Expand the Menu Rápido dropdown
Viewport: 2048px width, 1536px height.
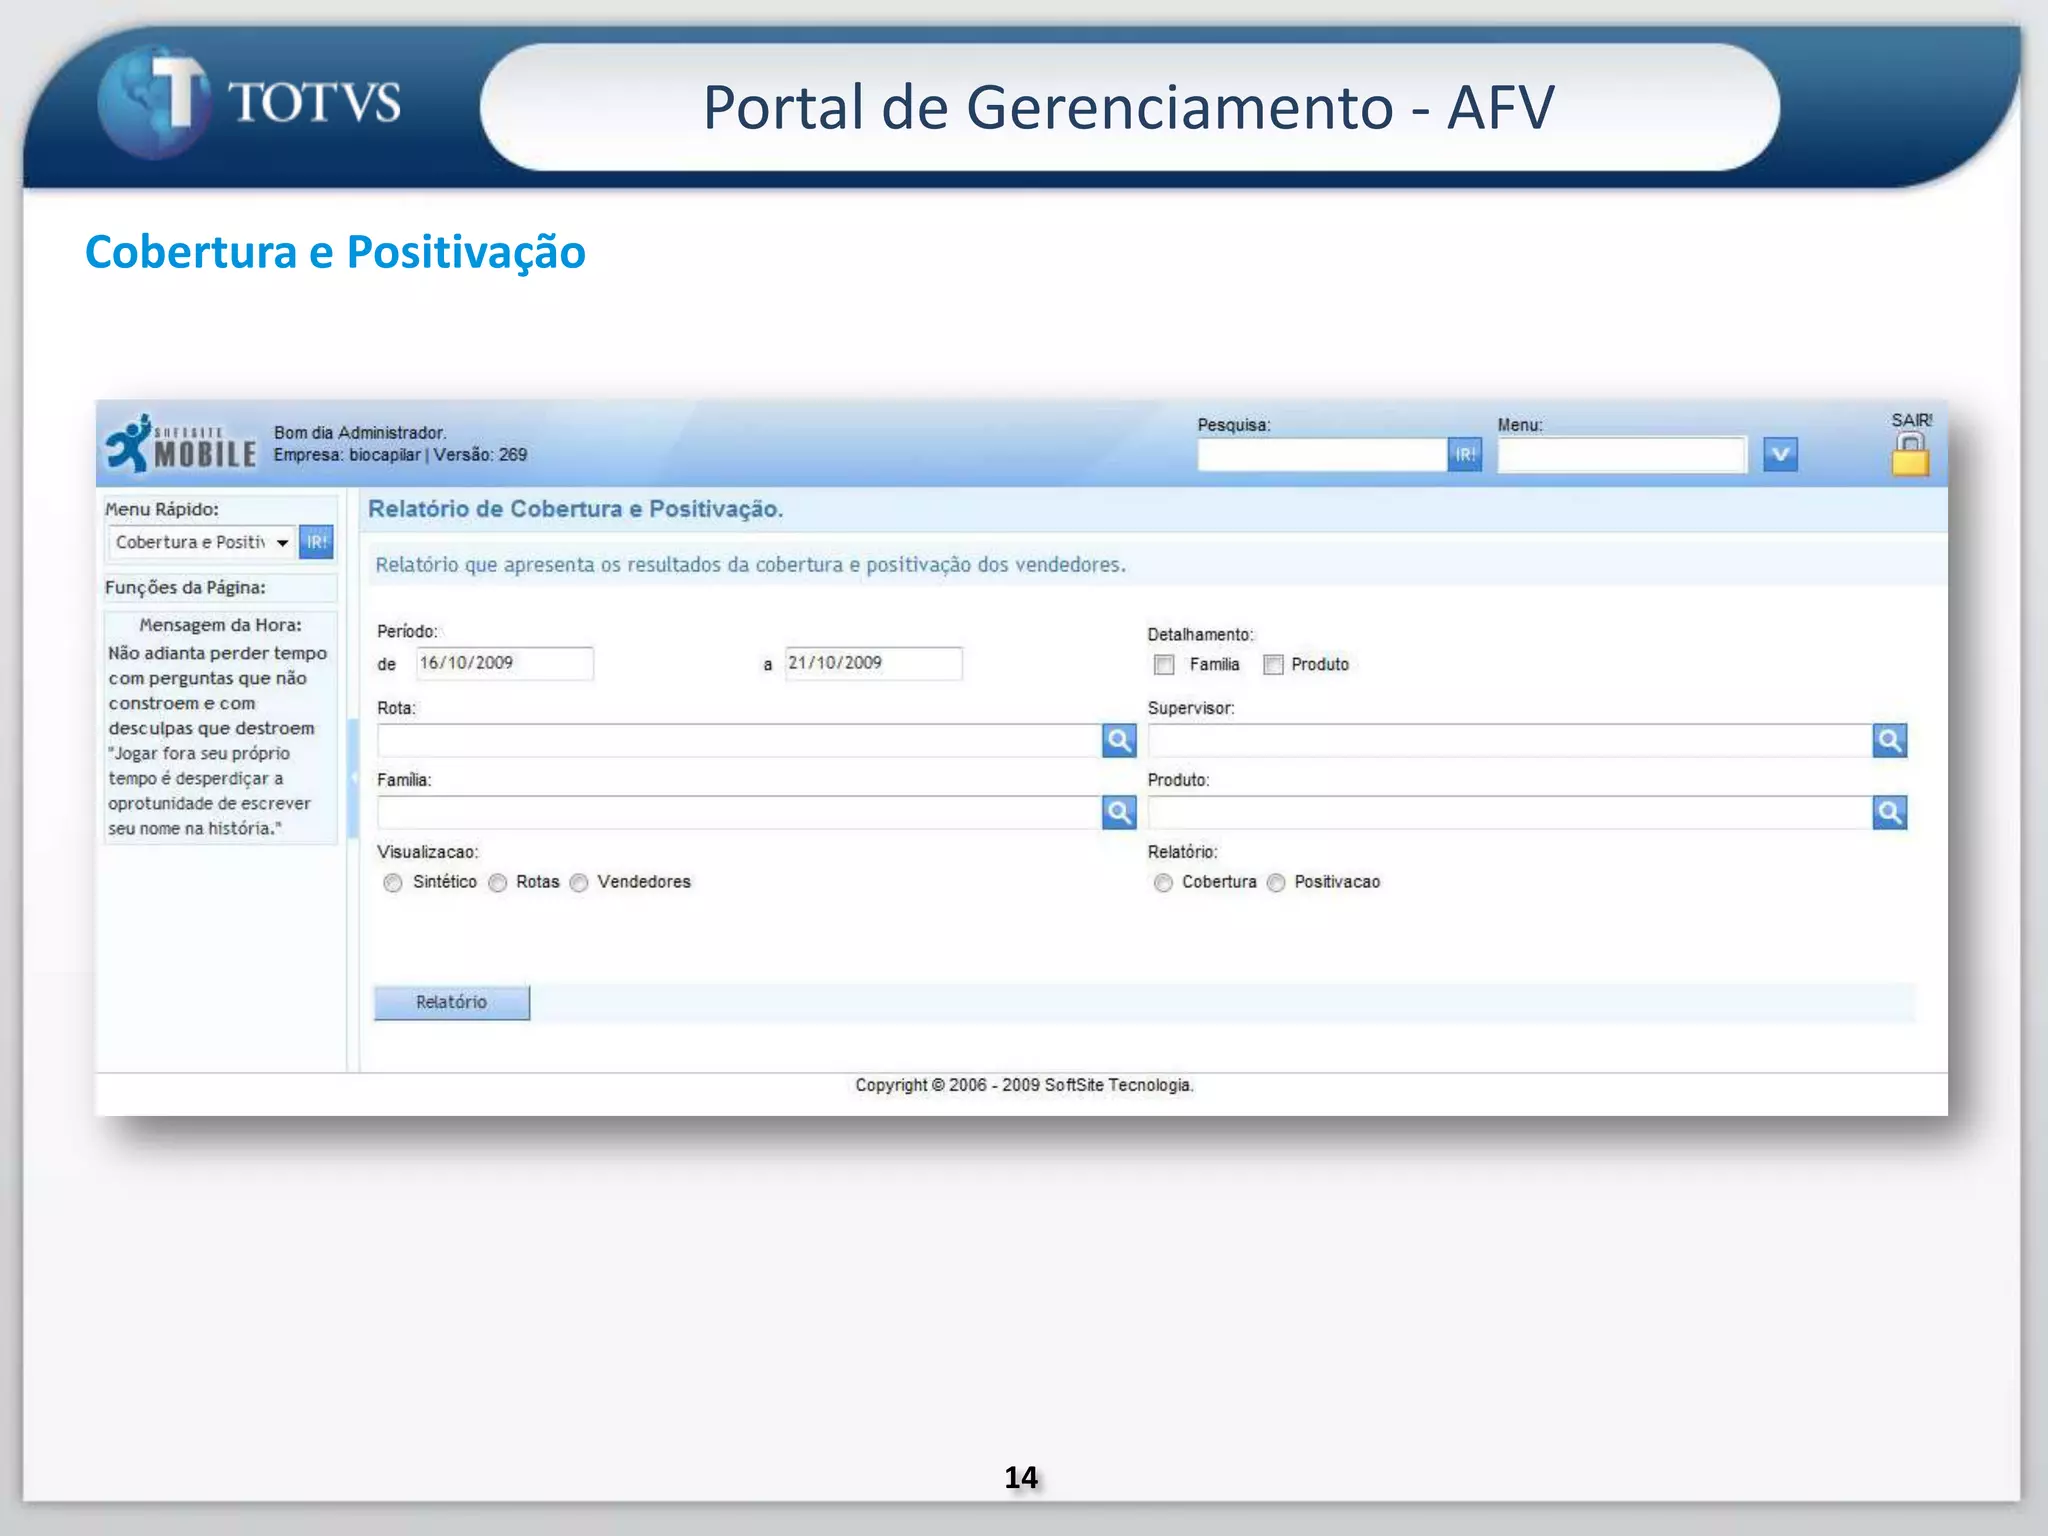(283, 543)
